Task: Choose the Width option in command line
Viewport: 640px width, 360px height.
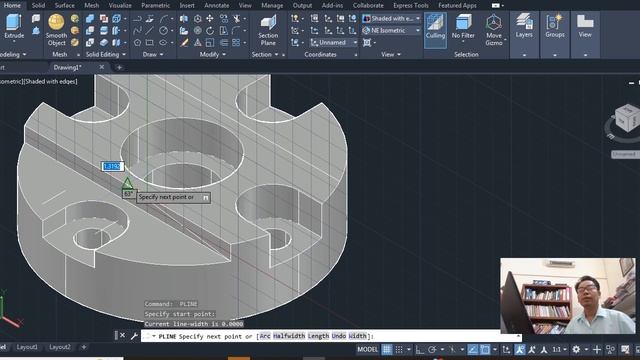Action: click(x=358, y=336)
